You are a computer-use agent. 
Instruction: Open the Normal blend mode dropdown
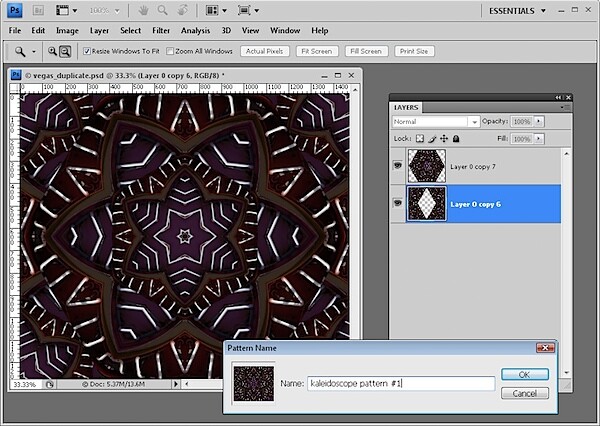436,122
